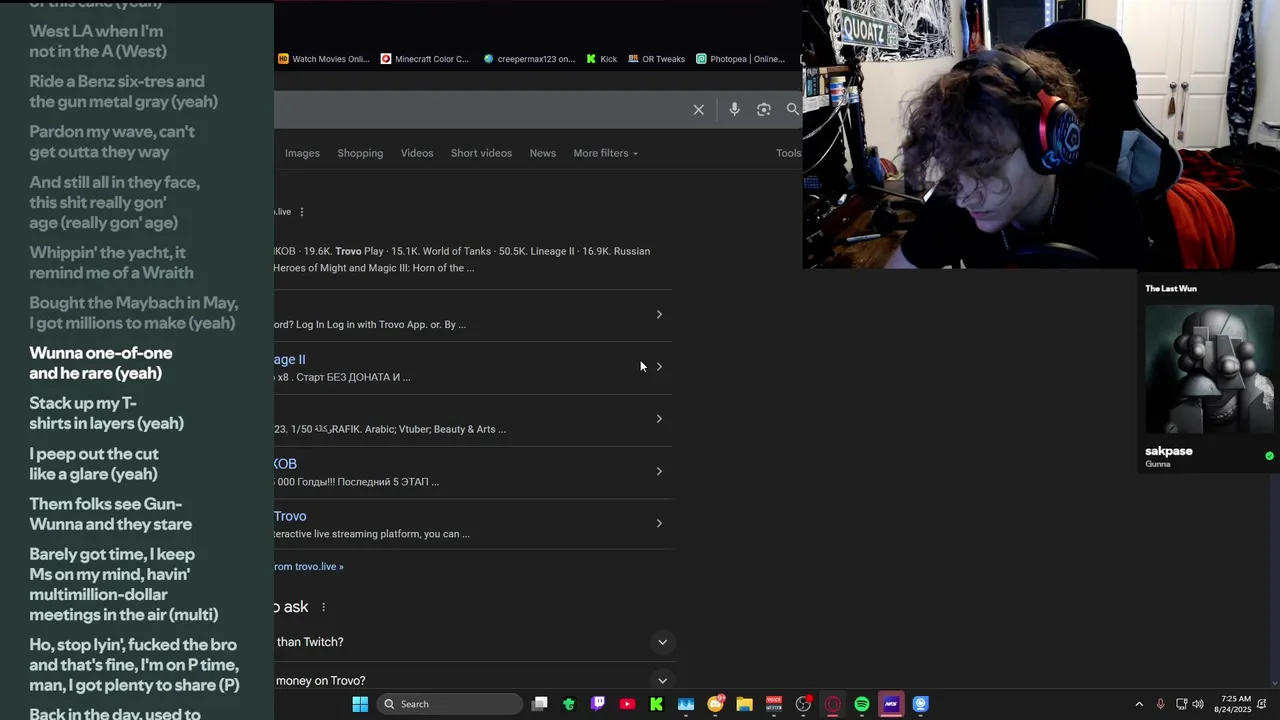The height and width of the screenshot is (720, 1280).
Task: Click the sakpase album art thumbnail
Action: [1210, 369]
